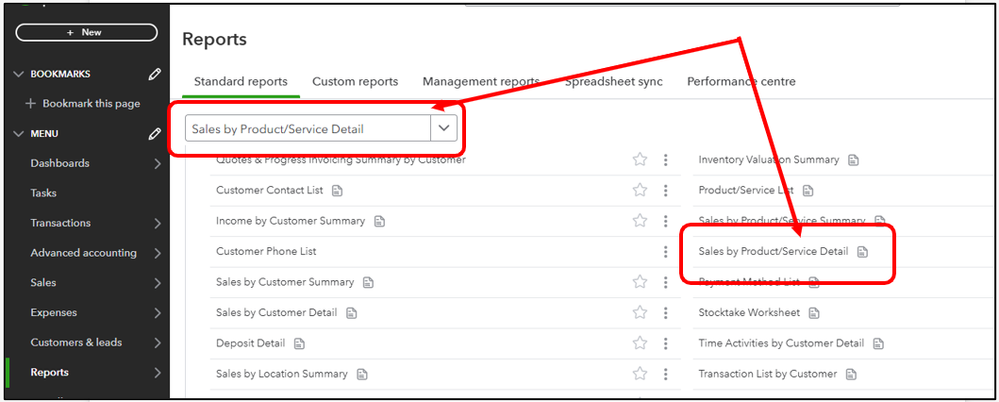
Task: Open more options for Quotes & Progress Invoicing
Action: (666, 160)
